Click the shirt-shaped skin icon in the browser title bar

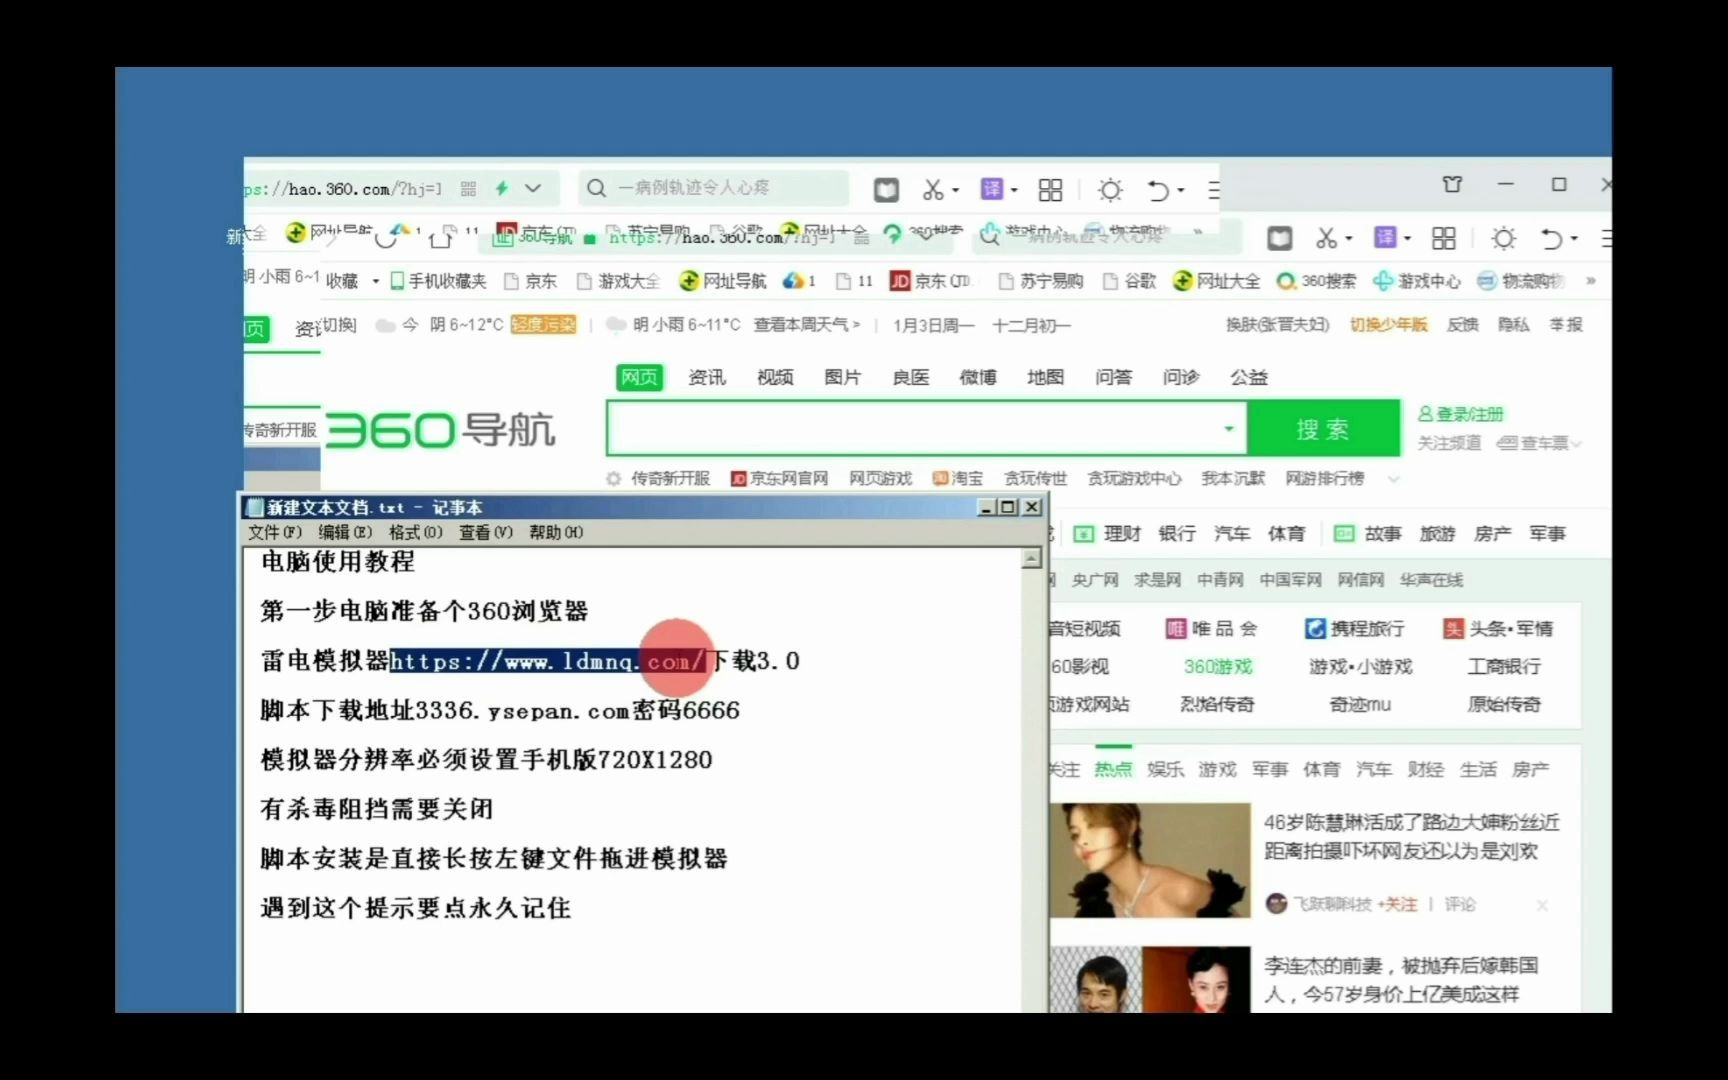(x=1452, y=184)
